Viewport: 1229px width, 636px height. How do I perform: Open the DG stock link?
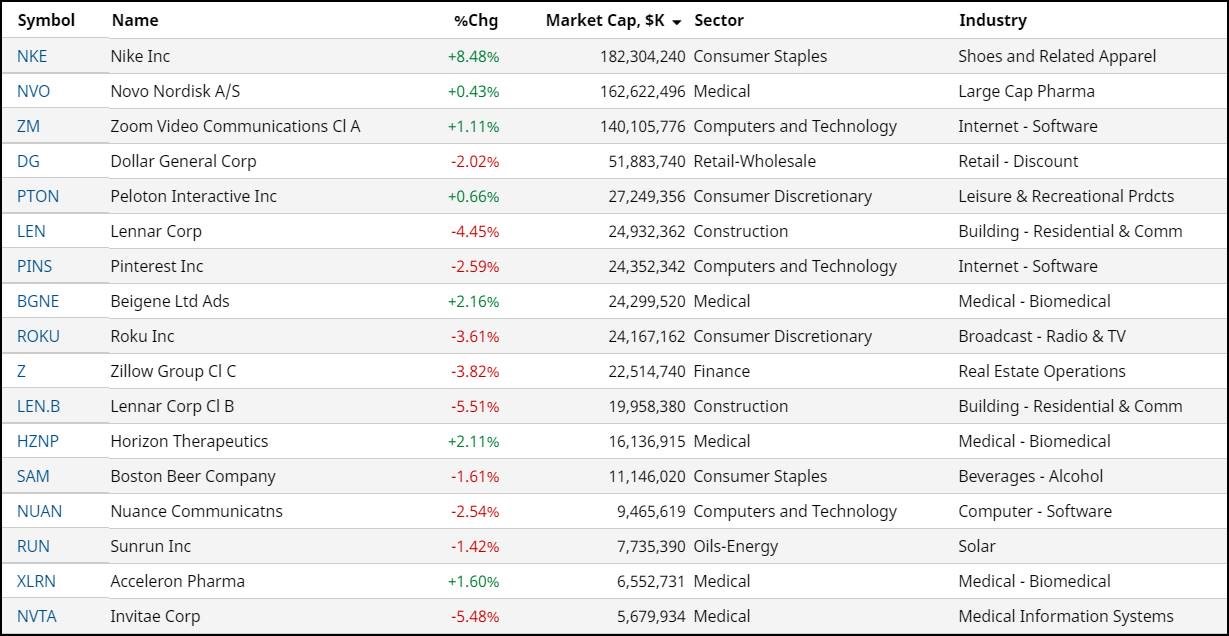28,161
